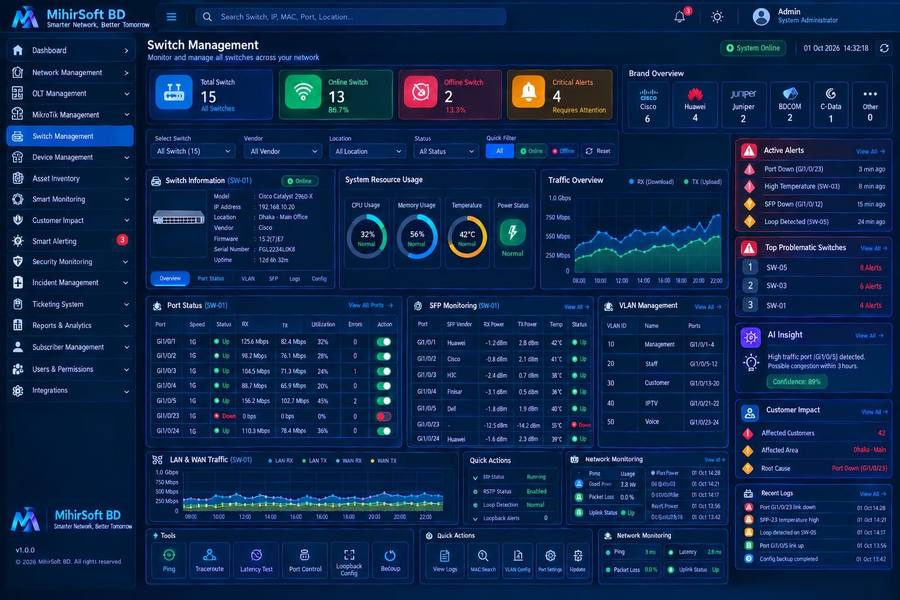Expand the OLT Management sidebar section
This screenshot has height=600, width=900.
coord(70,94)
